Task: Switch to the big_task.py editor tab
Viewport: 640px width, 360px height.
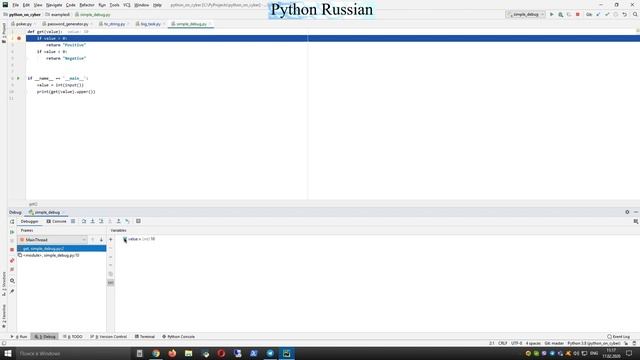Action: point(150,24)
